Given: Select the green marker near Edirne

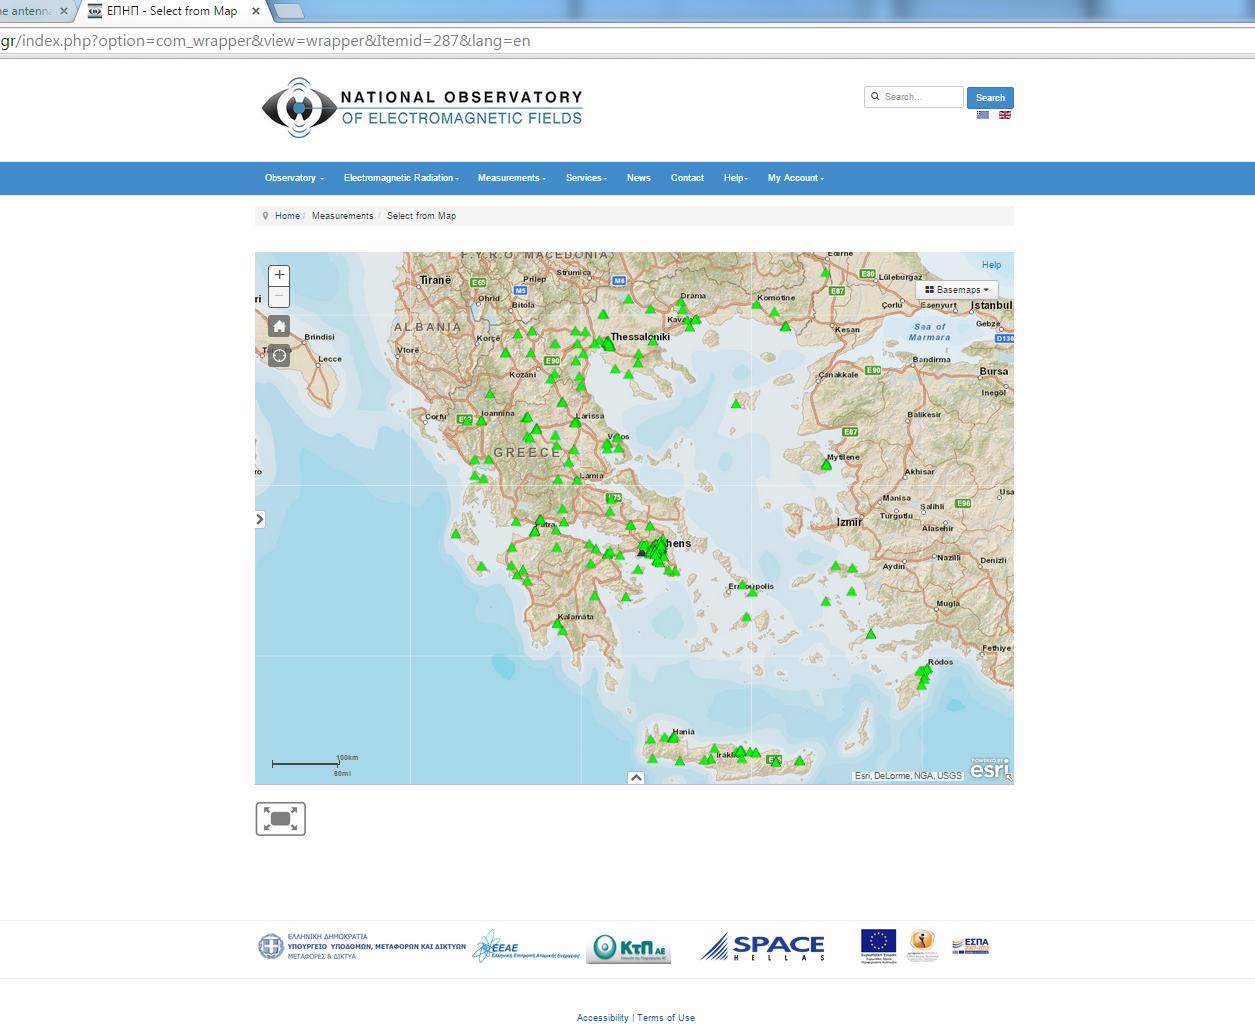Looking at the screenshot, I should coord(826,272).
